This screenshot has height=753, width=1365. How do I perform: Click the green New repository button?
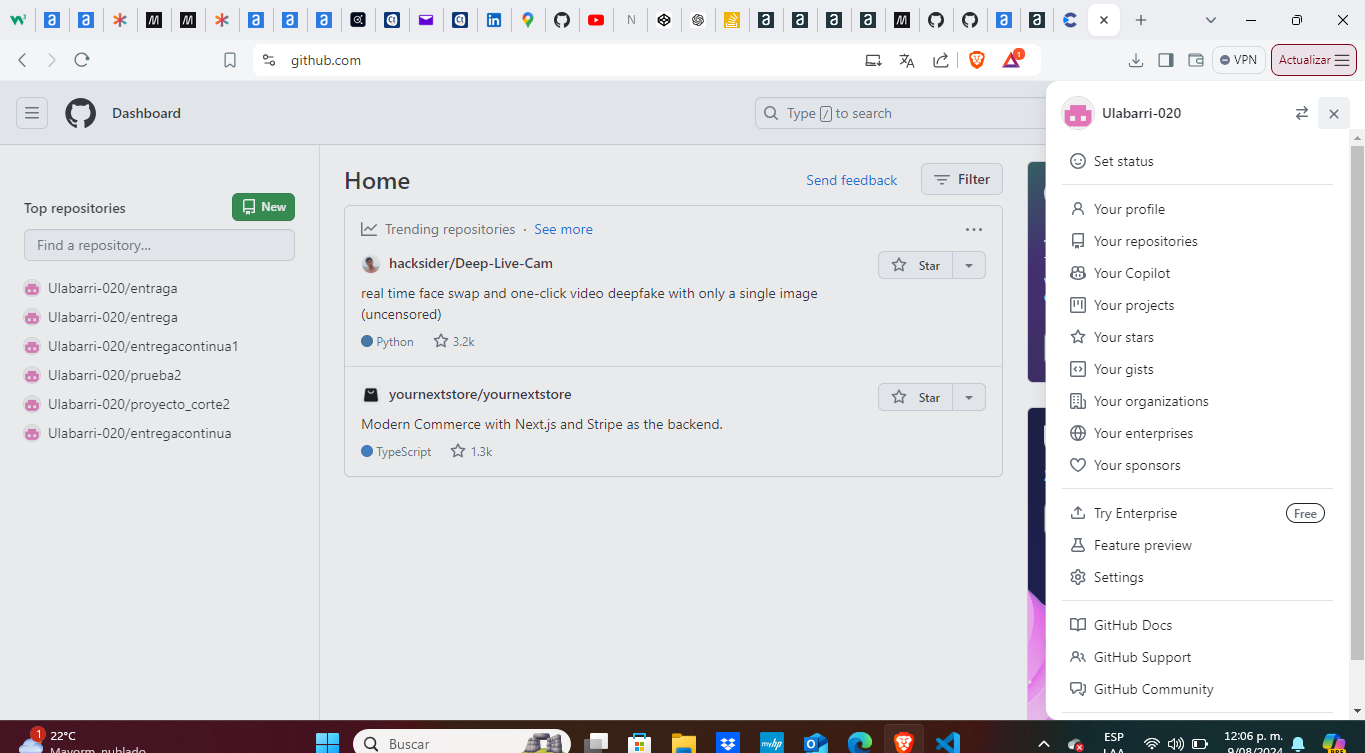pos(263,207)
